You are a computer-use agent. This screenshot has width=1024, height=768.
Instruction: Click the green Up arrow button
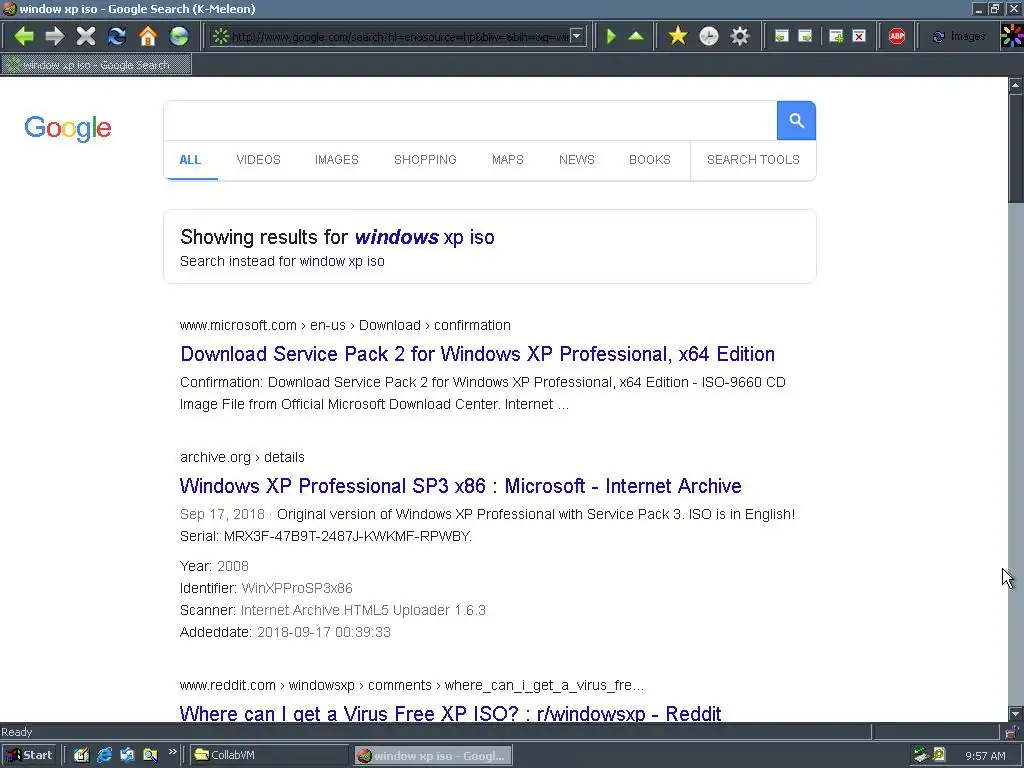tap(636, 36)
